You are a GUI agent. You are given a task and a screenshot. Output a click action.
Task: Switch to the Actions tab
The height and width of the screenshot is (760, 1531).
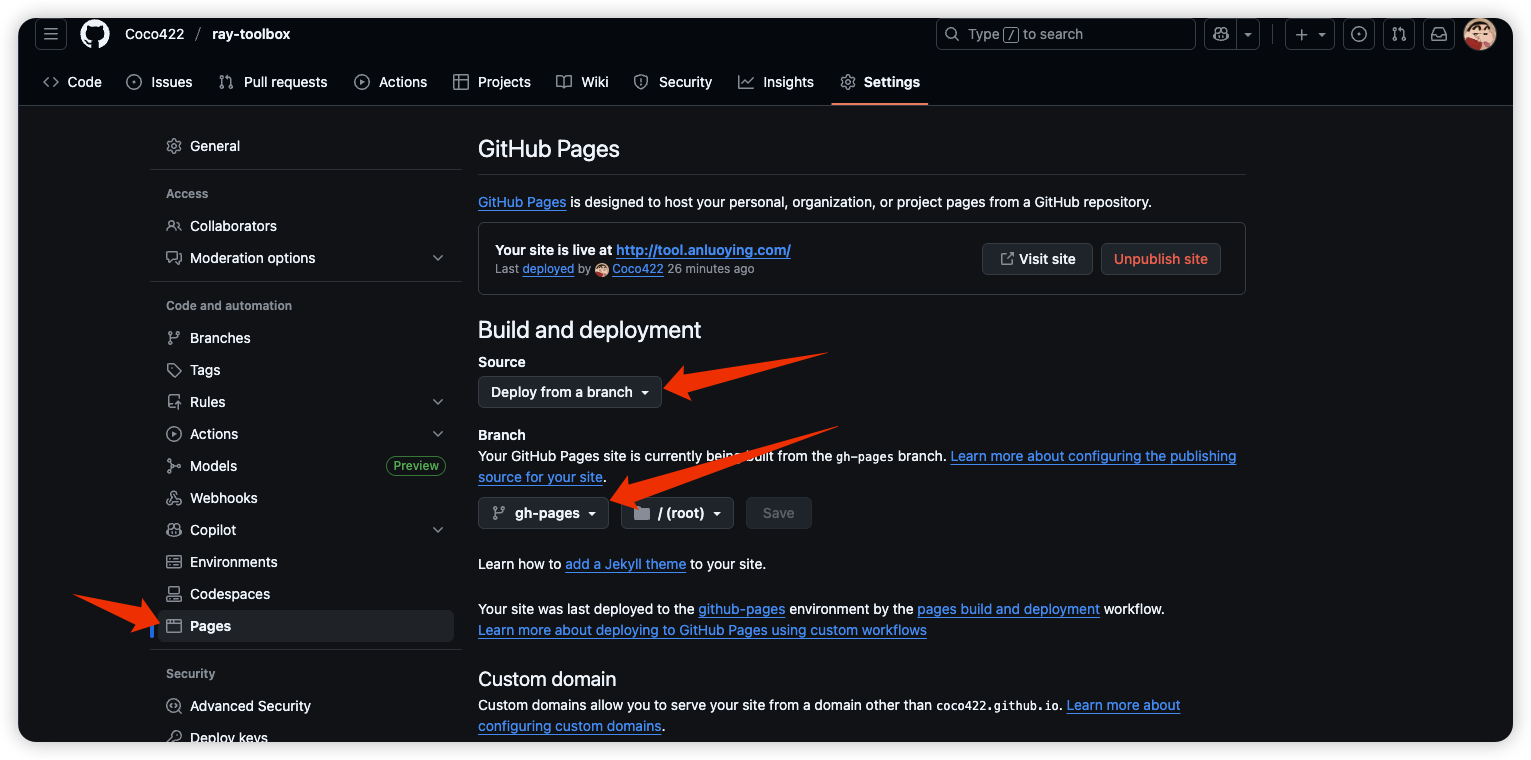[391, 82]
